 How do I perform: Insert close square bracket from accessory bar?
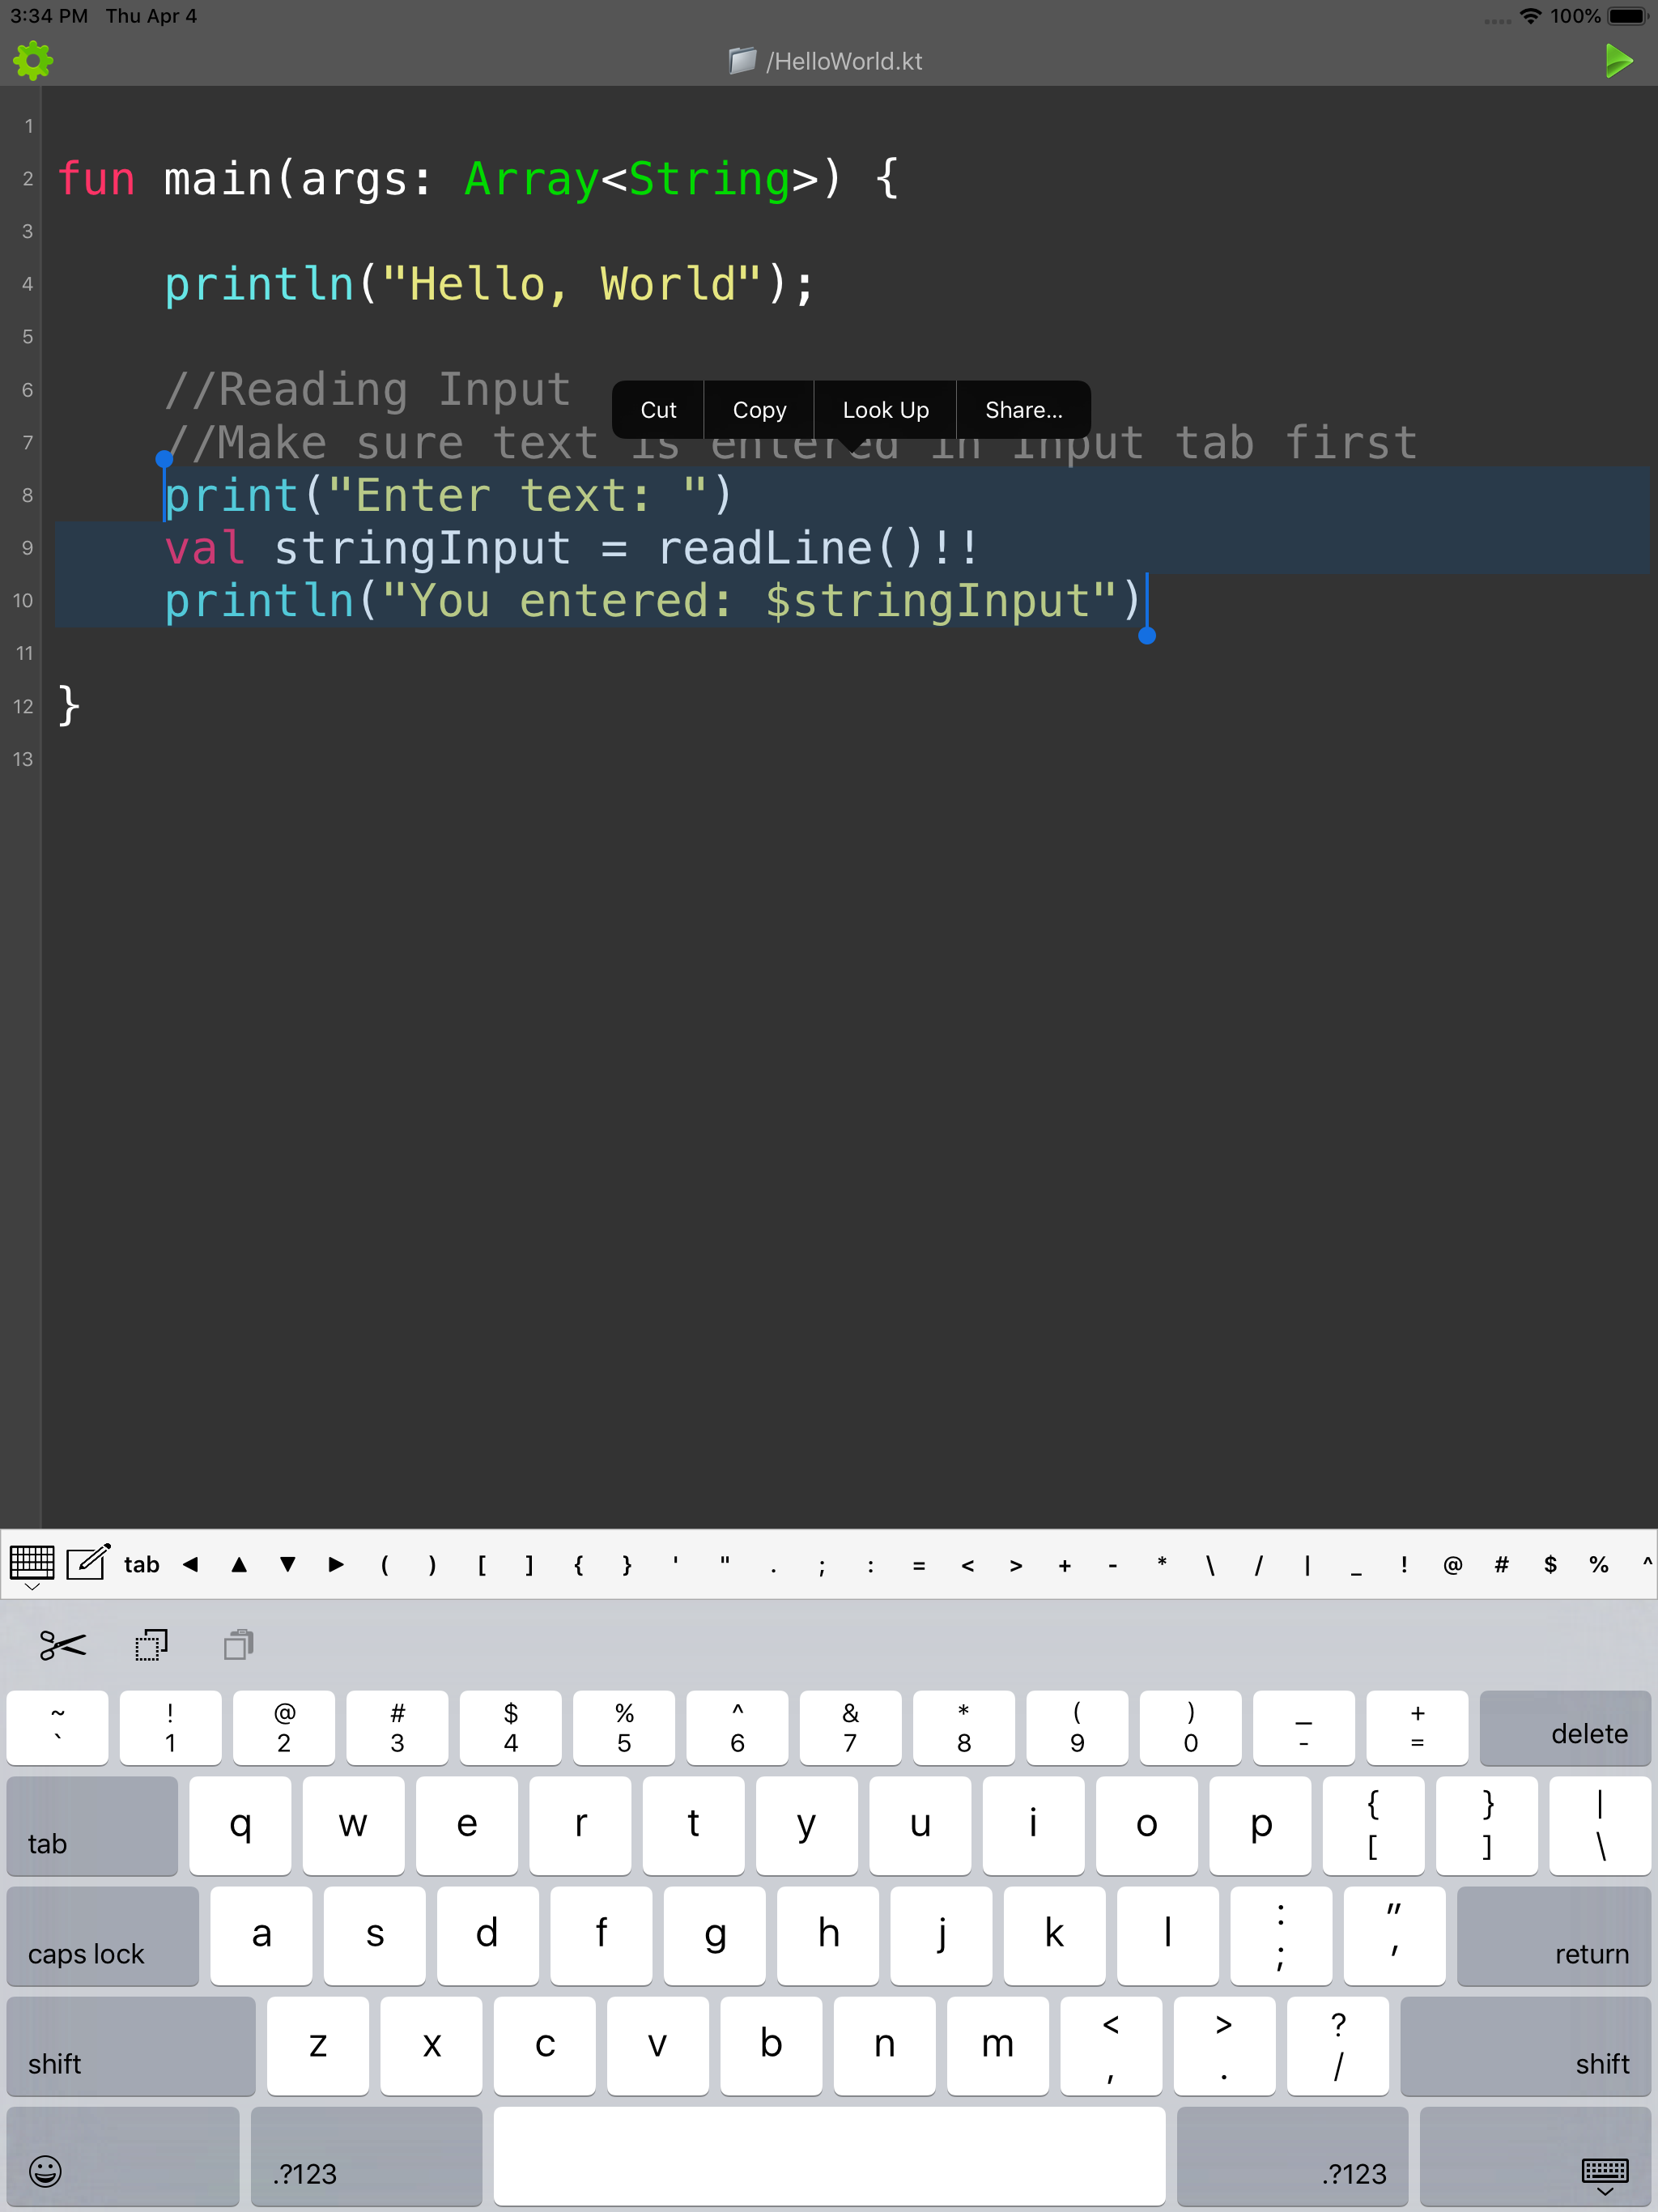[x=530, y=1565]
